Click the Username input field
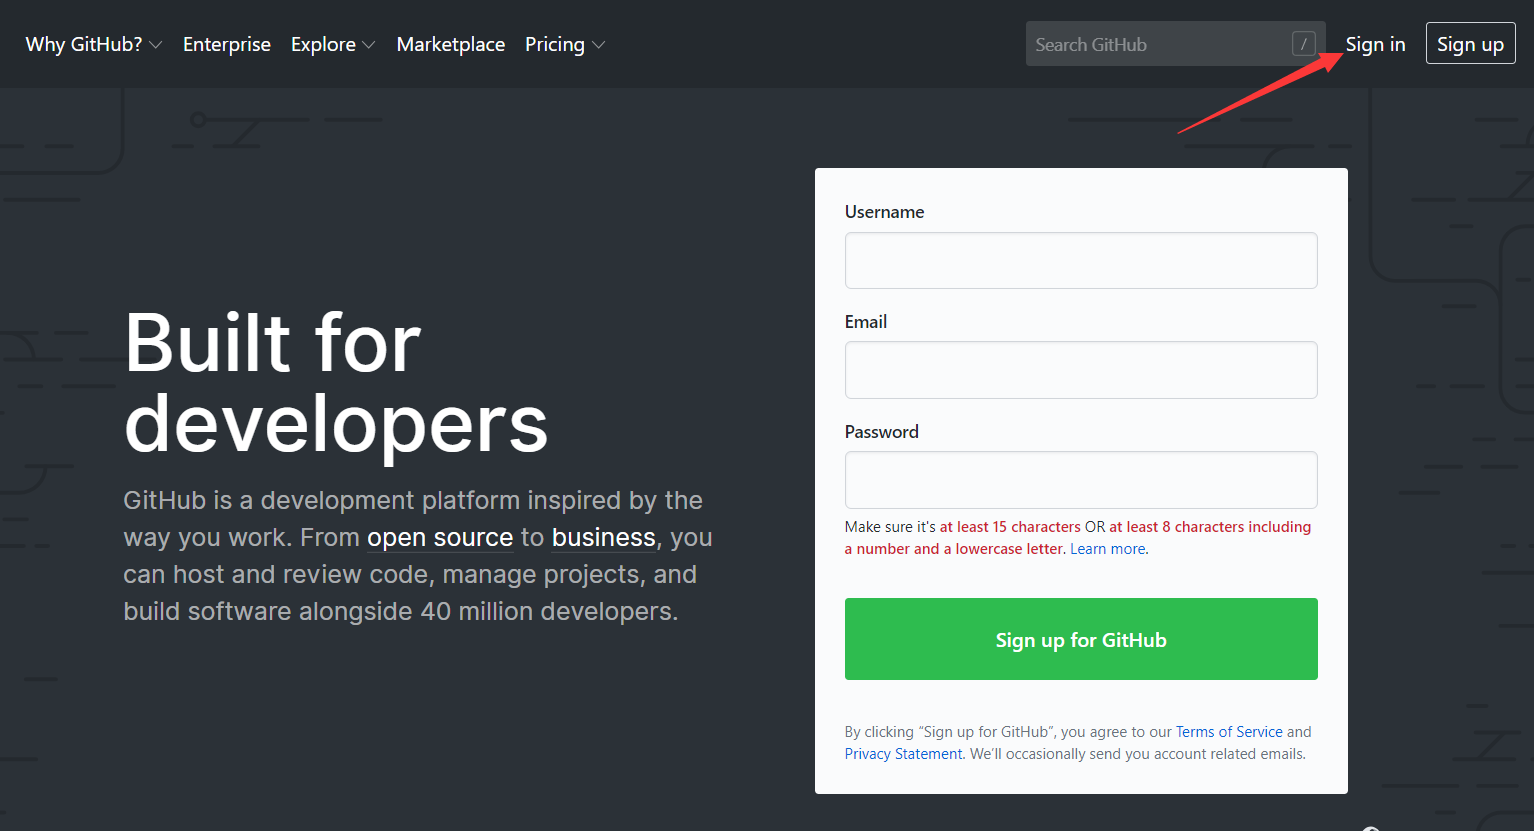This screenshot has height=831, width=1534. tap(1080, 260)
